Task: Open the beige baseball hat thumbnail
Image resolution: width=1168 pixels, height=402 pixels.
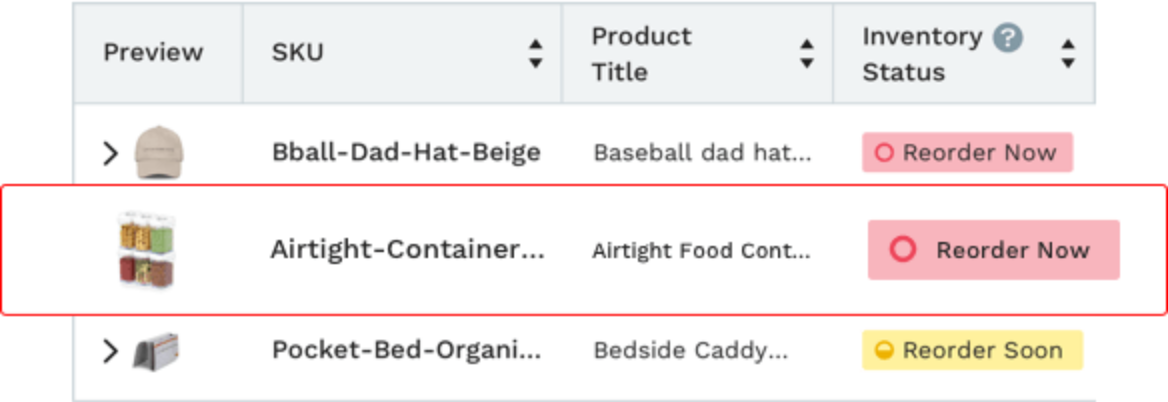Action: point(159,152)
